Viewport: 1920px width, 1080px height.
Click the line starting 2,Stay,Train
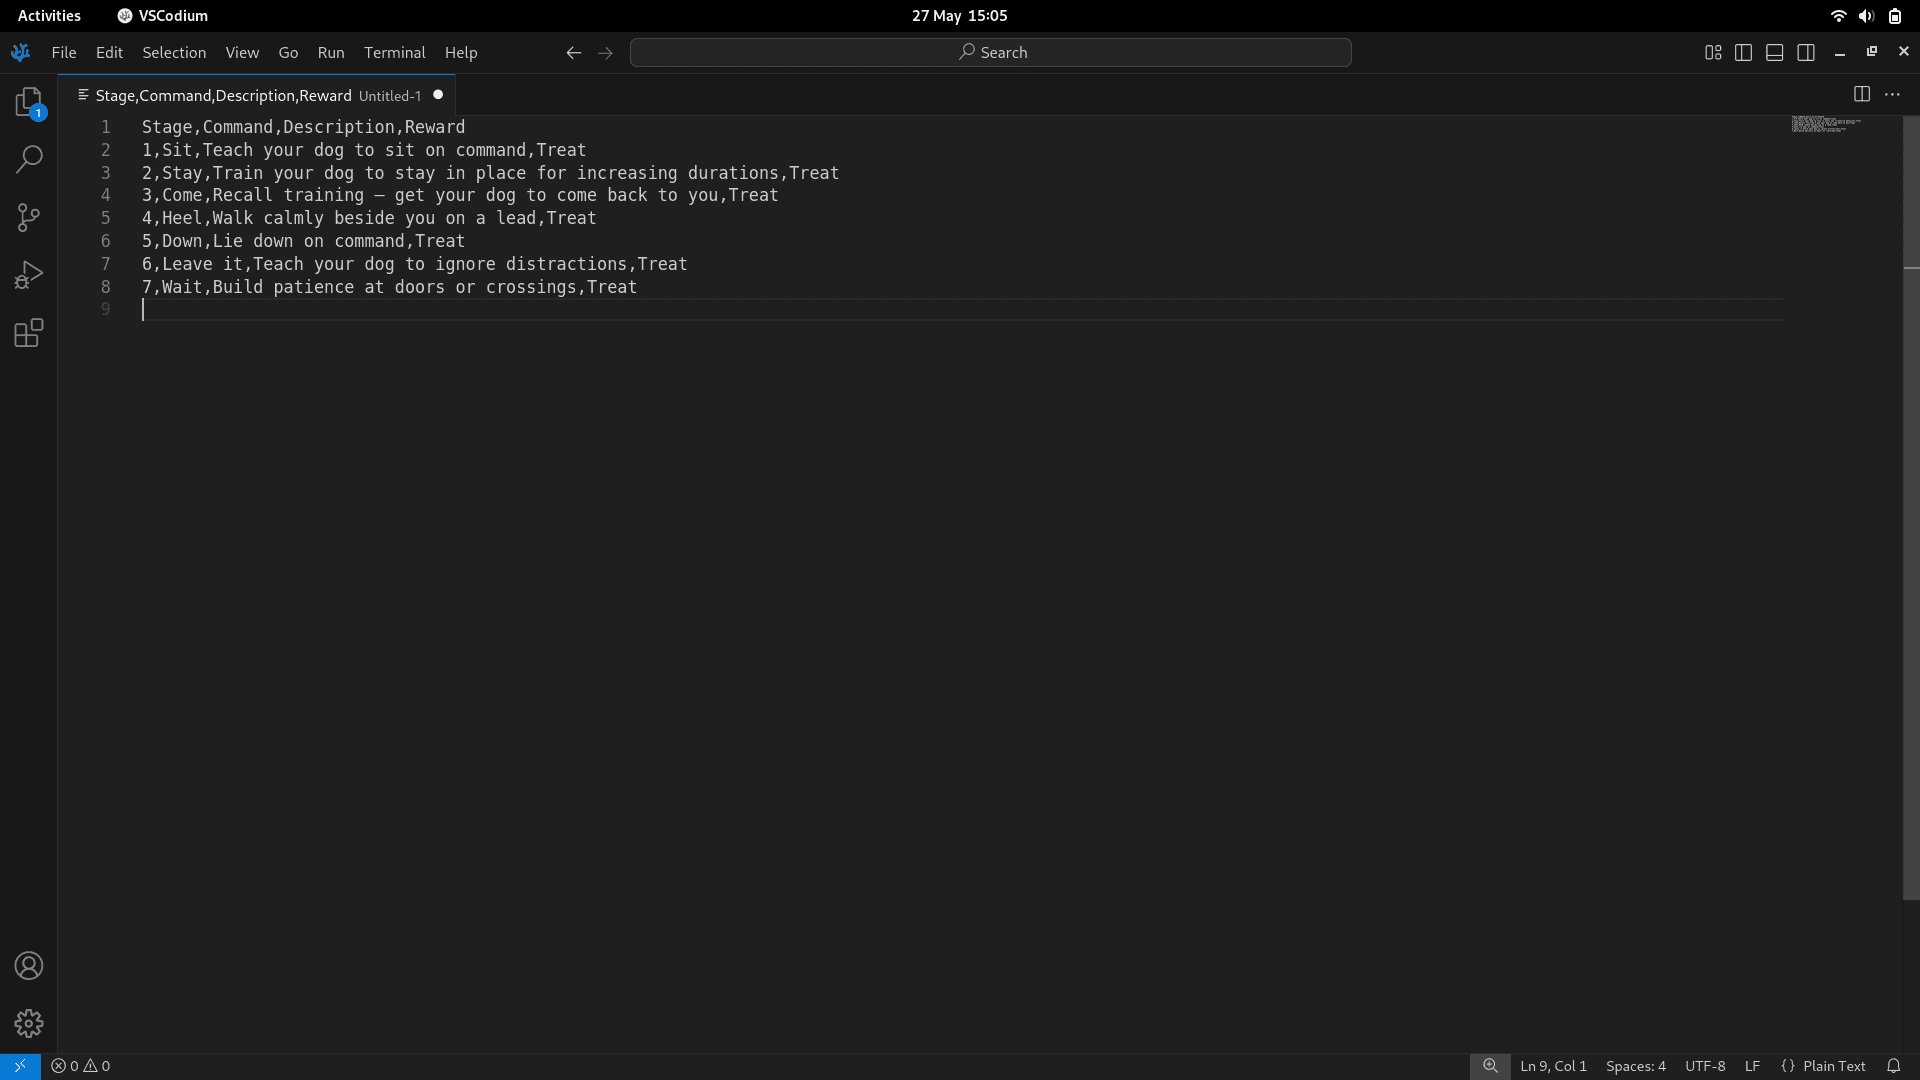490,173
